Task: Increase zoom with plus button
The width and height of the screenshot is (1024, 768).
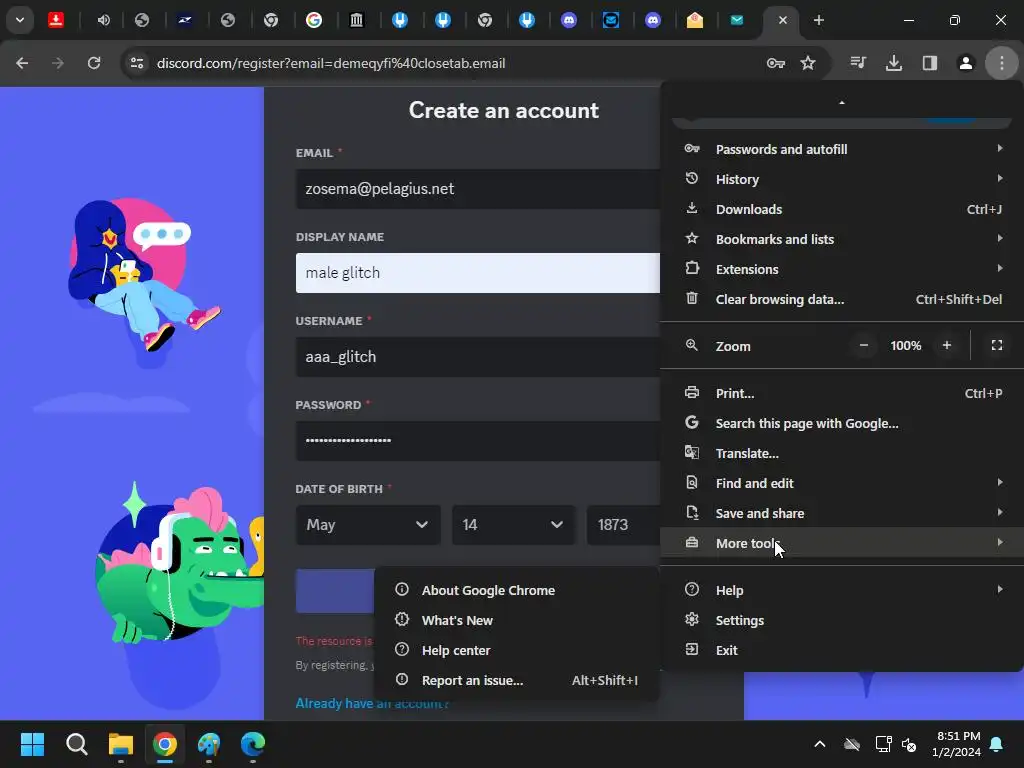Action: point(947,345)
